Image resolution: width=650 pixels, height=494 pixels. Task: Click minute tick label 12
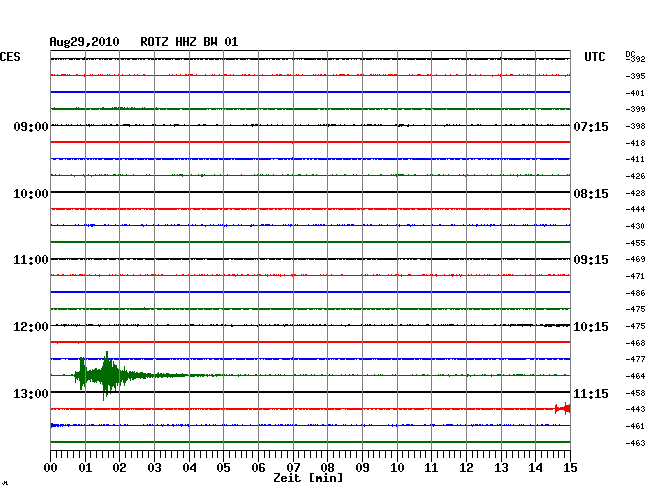[466, 468]
